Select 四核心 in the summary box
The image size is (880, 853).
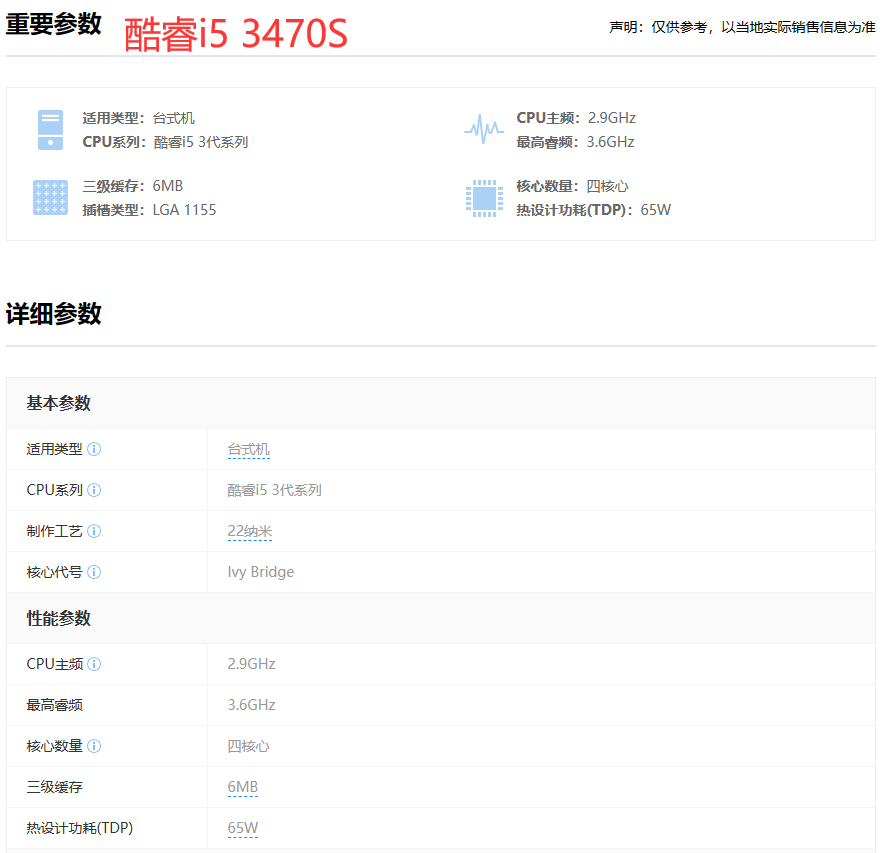pos(607,186)
